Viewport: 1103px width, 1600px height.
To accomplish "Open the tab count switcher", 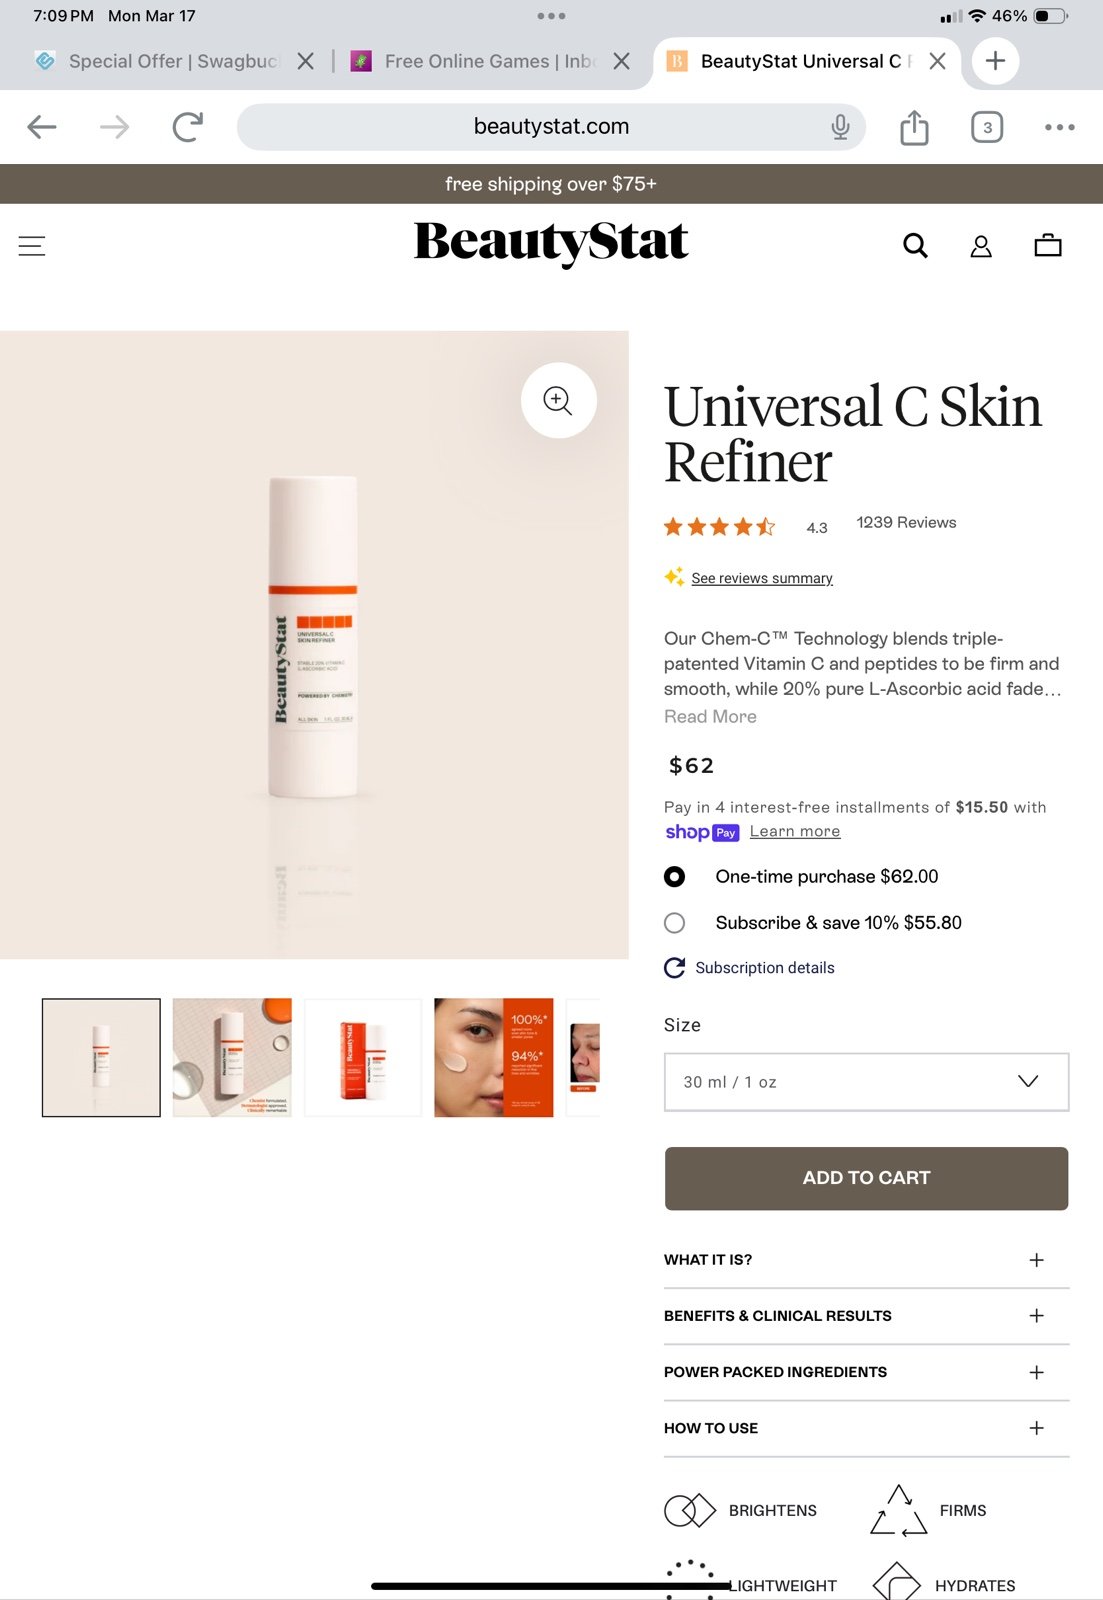I will click(x=987, y=127).
